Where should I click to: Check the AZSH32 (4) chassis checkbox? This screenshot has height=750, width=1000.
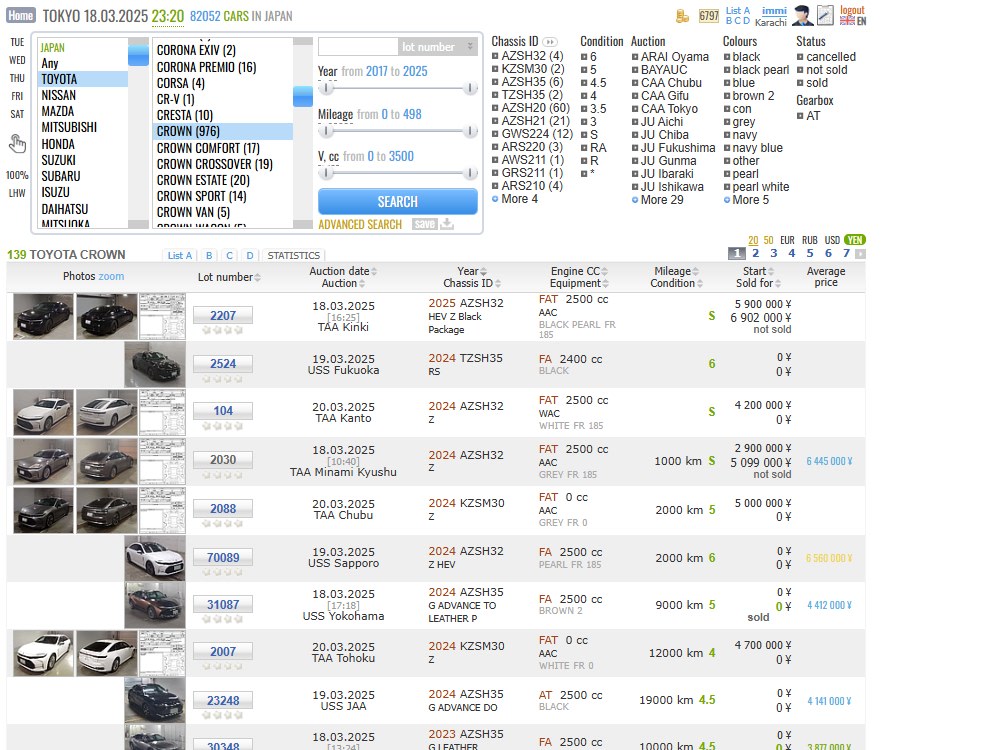(495, 56)
